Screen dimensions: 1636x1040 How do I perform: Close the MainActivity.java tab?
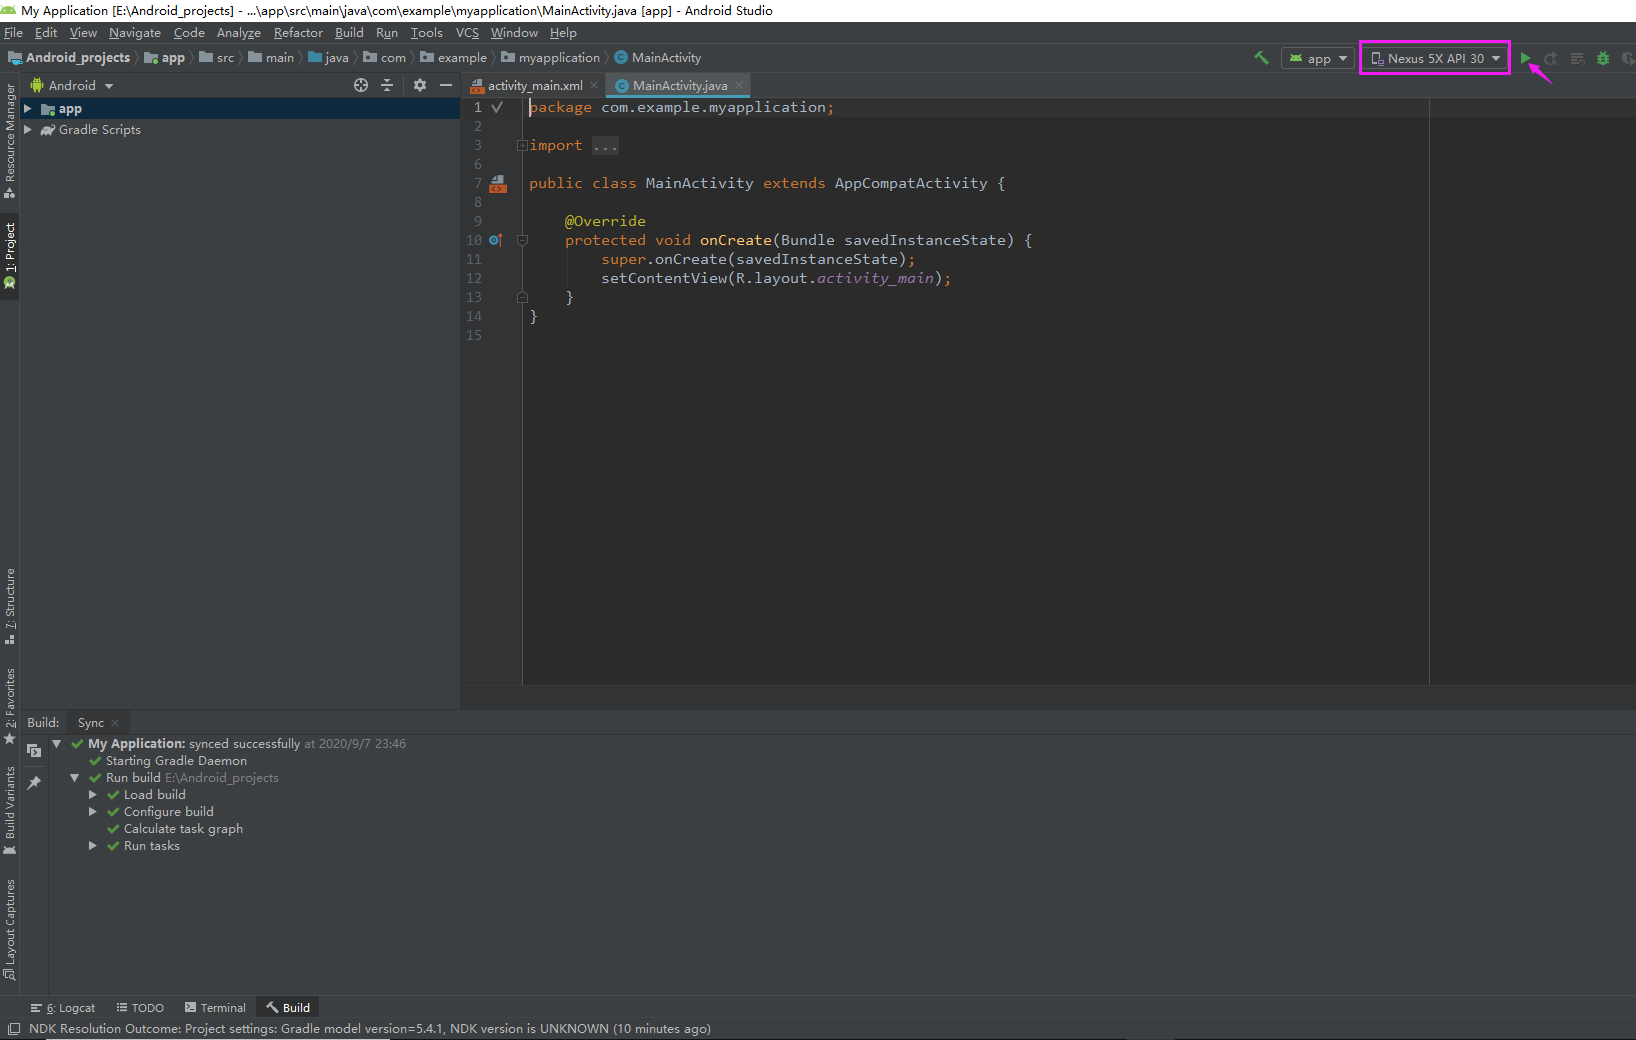[739, 86]
